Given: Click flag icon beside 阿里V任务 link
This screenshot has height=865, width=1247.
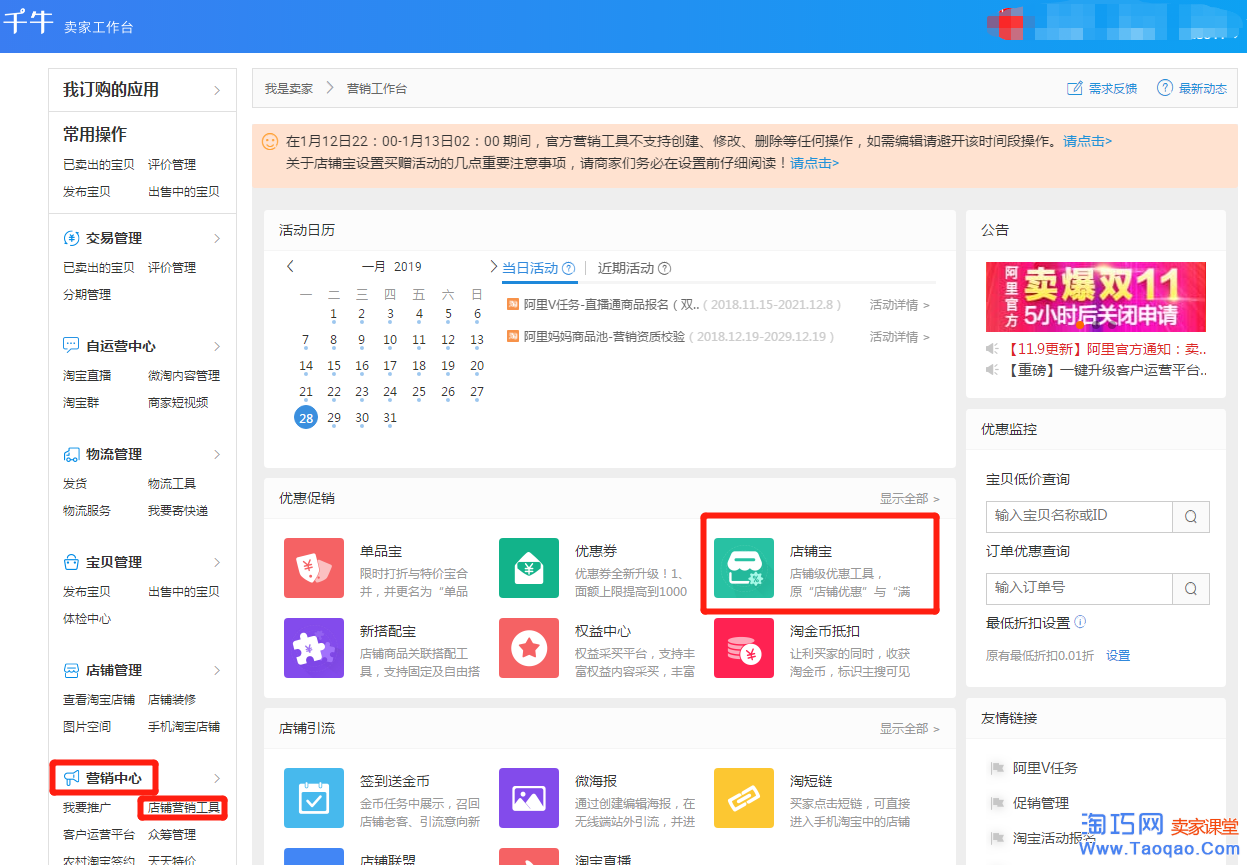Looking at the screenshot, I should 996,768.
